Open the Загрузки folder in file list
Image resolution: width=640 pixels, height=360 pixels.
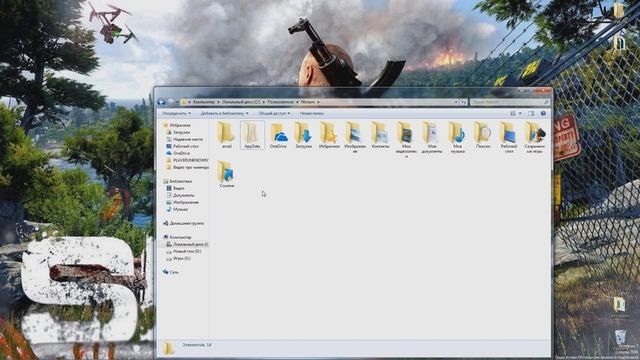[x=304, y=135]
